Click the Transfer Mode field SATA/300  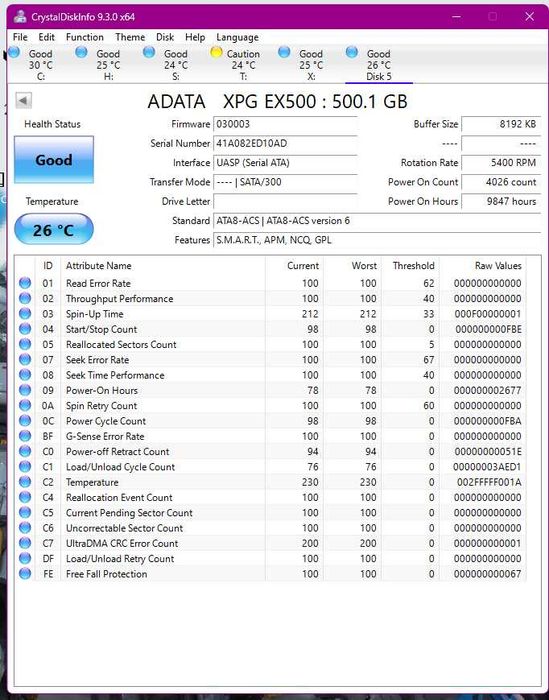point(285,182)
